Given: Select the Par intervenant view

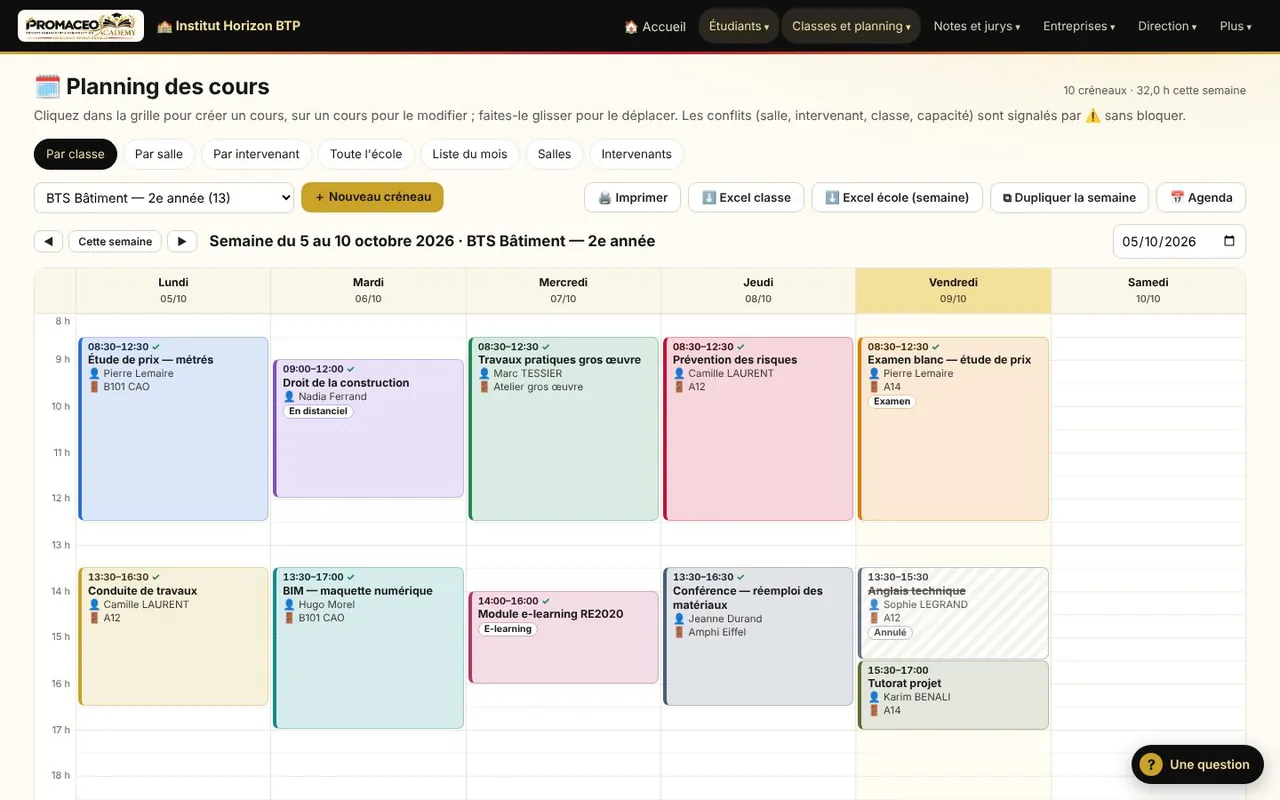Looking at the screenshot, I should tap(256, 154).
